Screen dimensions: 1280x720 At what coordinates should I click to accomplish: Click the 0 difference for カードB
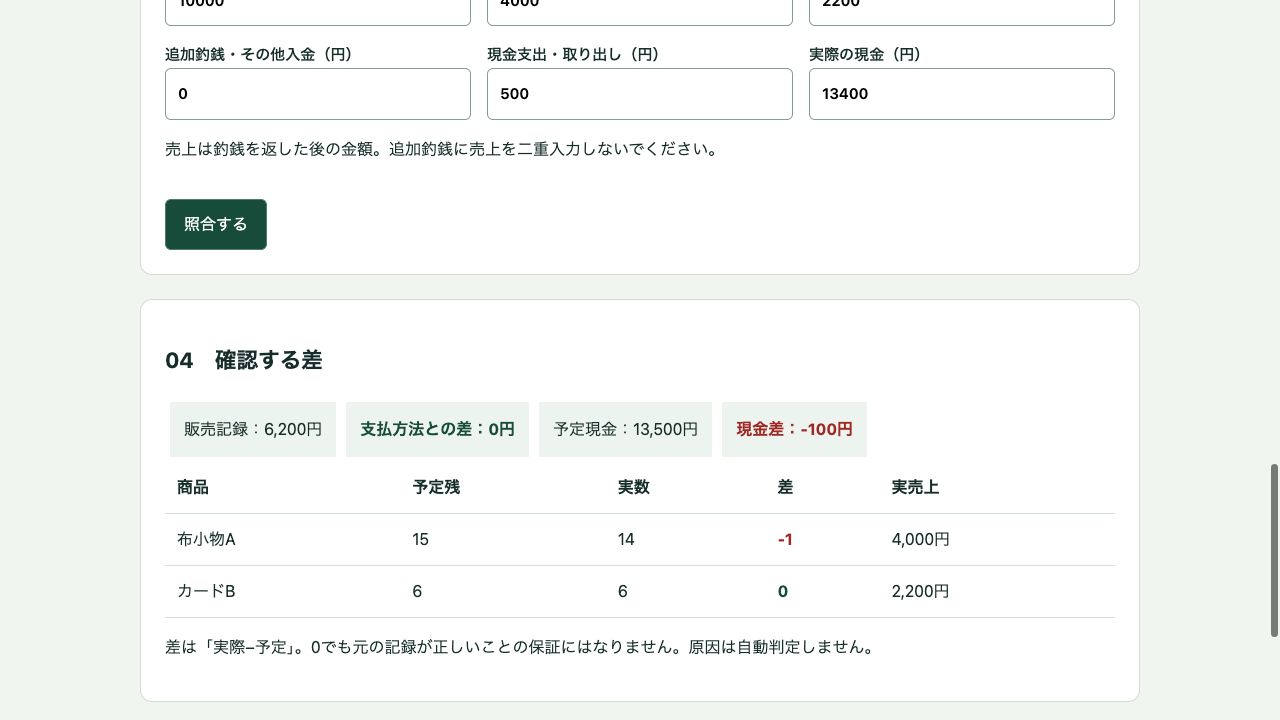[783, 591]
